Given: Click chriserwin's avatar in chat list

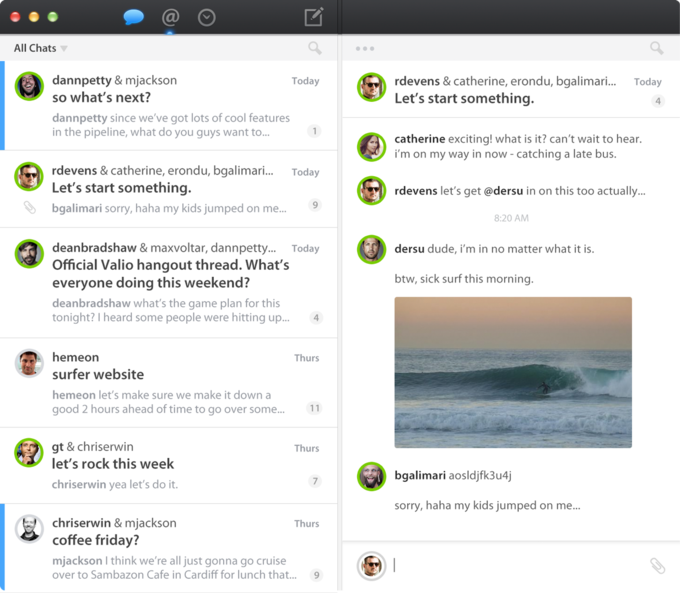Looking at the screenshot, I should [x=29, y=529].
